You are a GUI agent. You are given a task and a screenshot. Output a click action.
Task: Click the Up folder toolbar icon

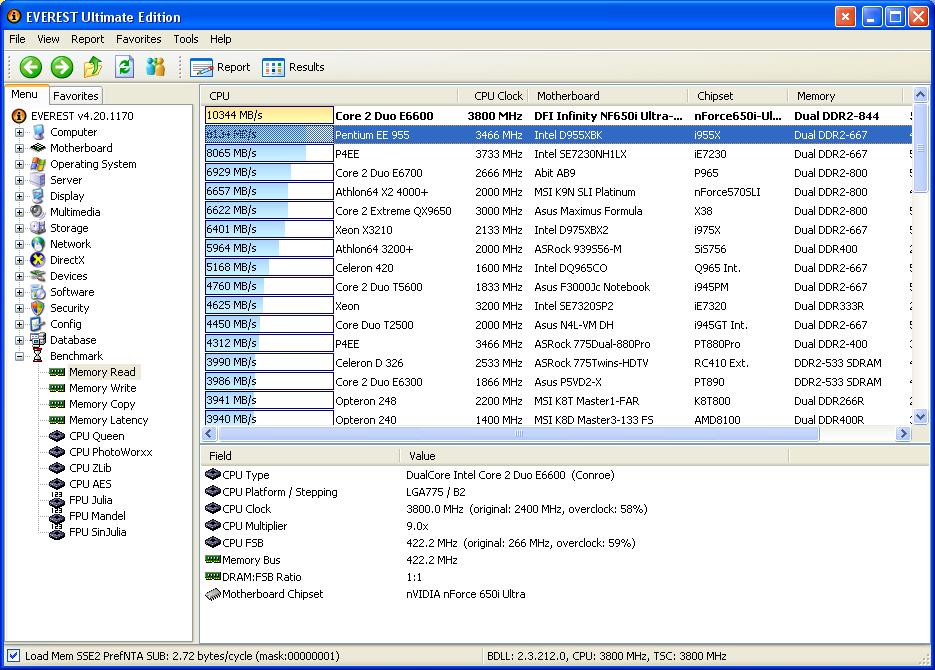pos(93,67)
